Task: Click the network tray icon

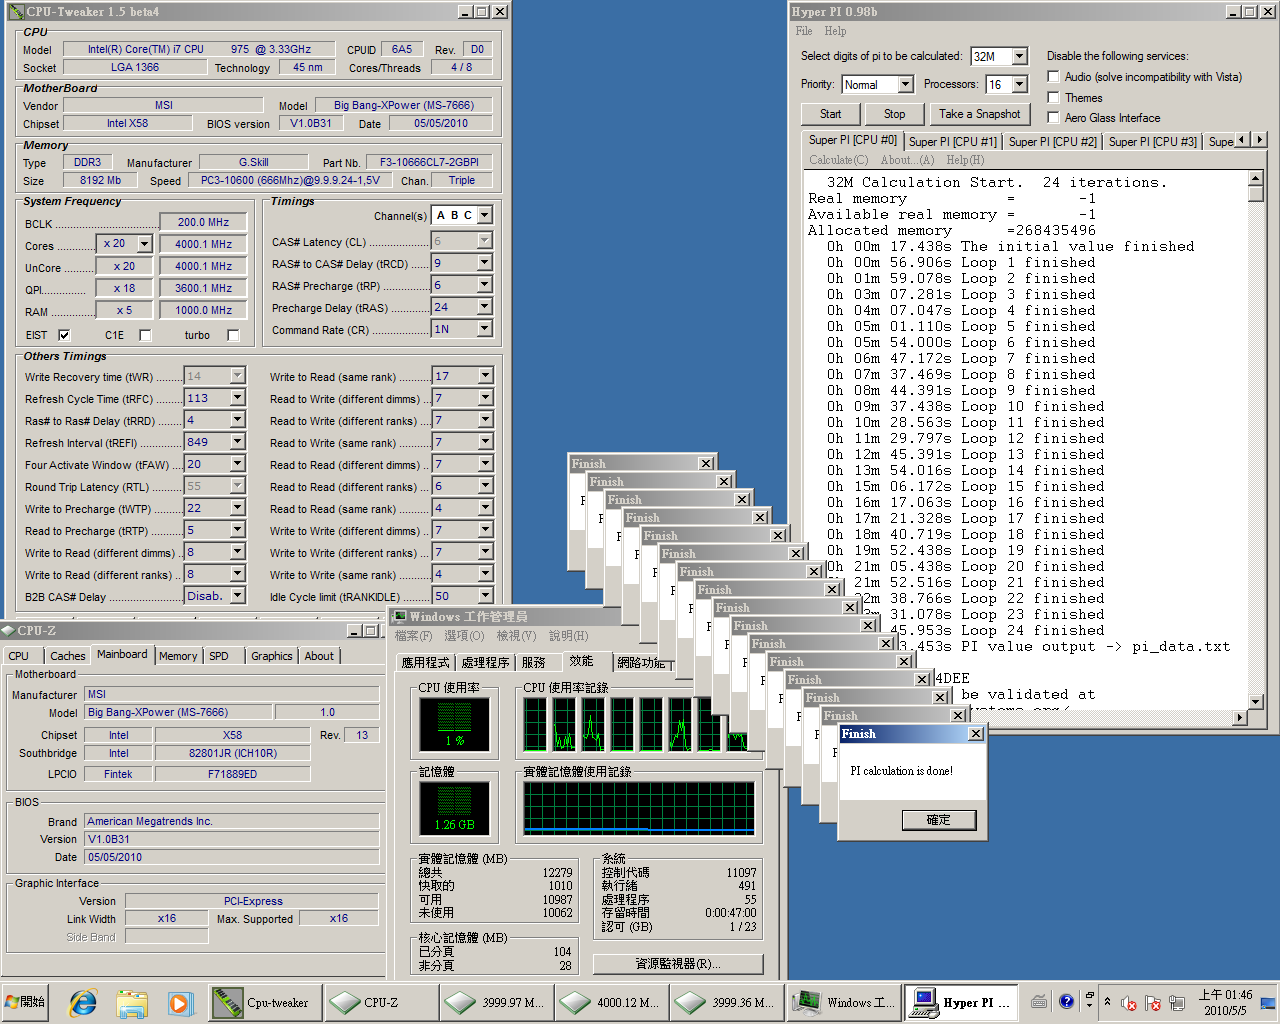Action: click(1177, 1003)
